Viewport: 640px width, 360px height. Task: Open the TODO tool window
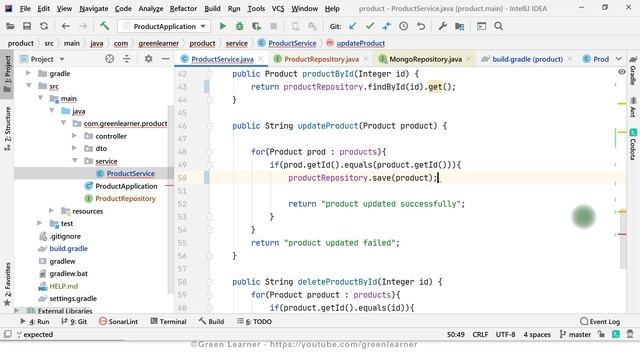[x=254, y=322]
